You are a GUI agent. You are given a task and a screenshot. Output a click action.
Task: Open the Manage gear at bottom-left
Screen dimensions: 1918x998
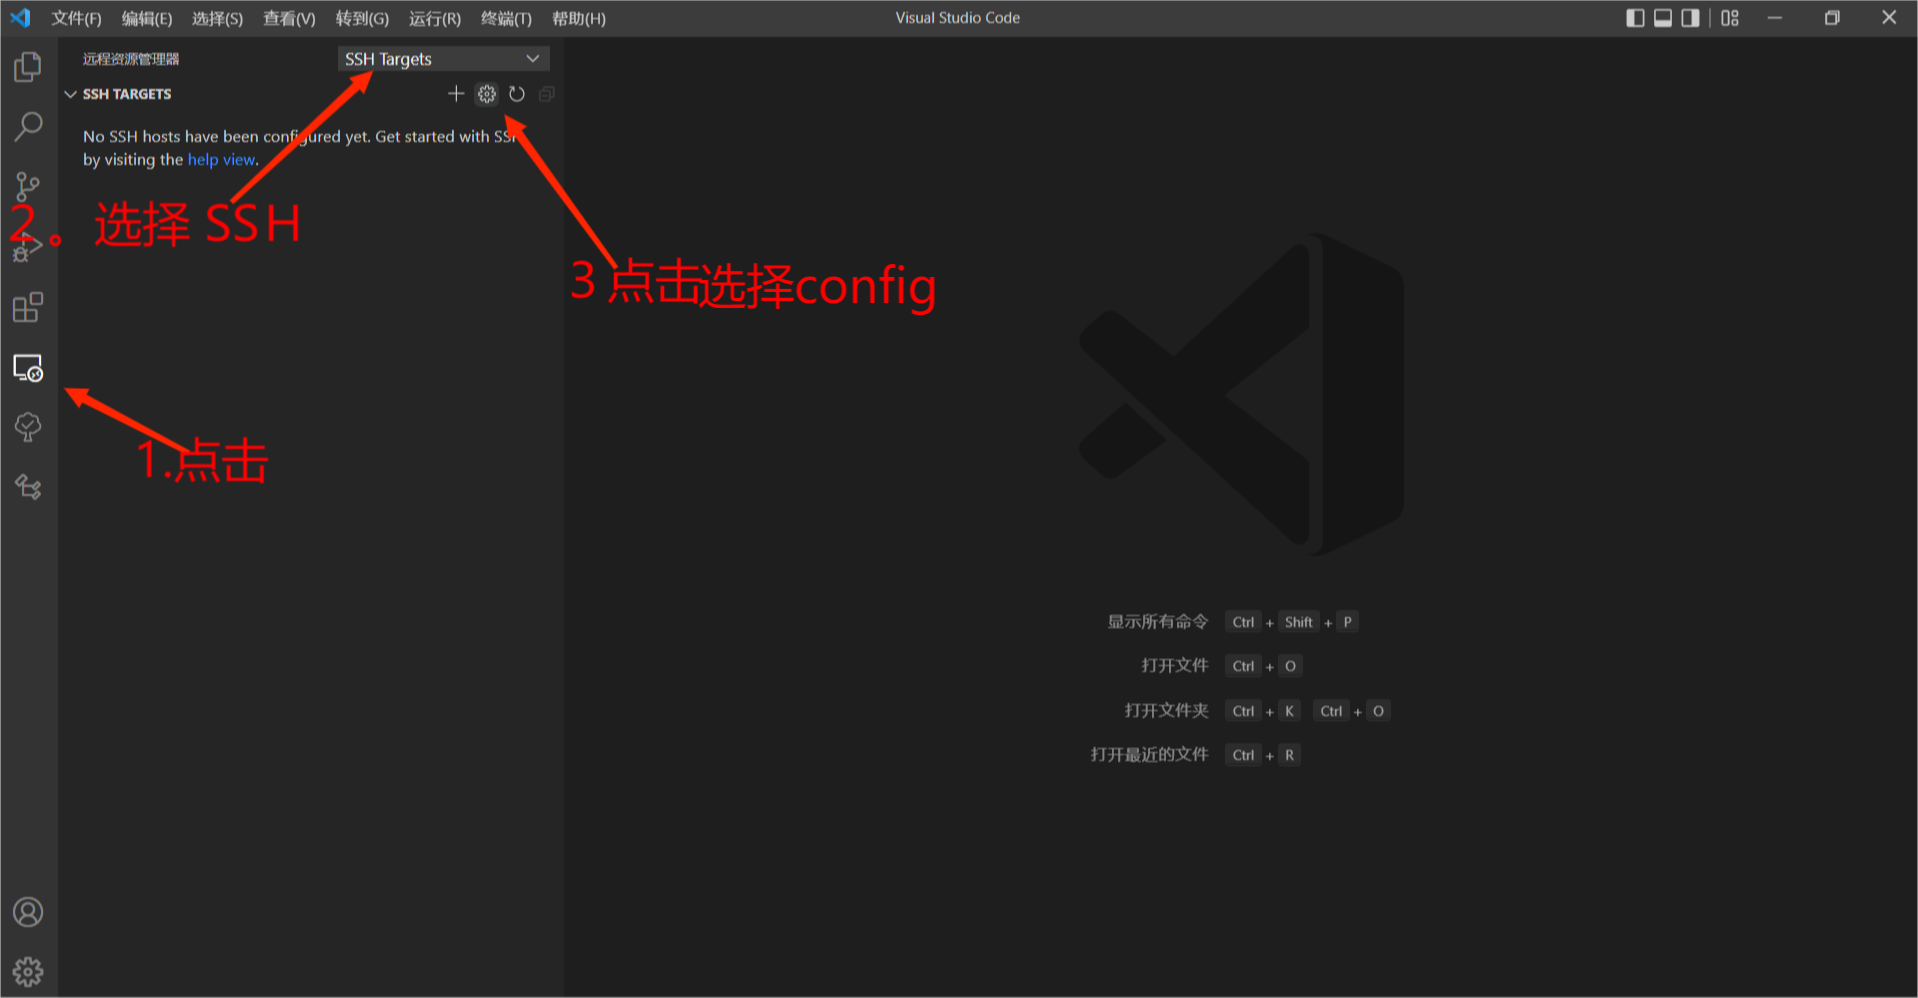tap(28, 971)
